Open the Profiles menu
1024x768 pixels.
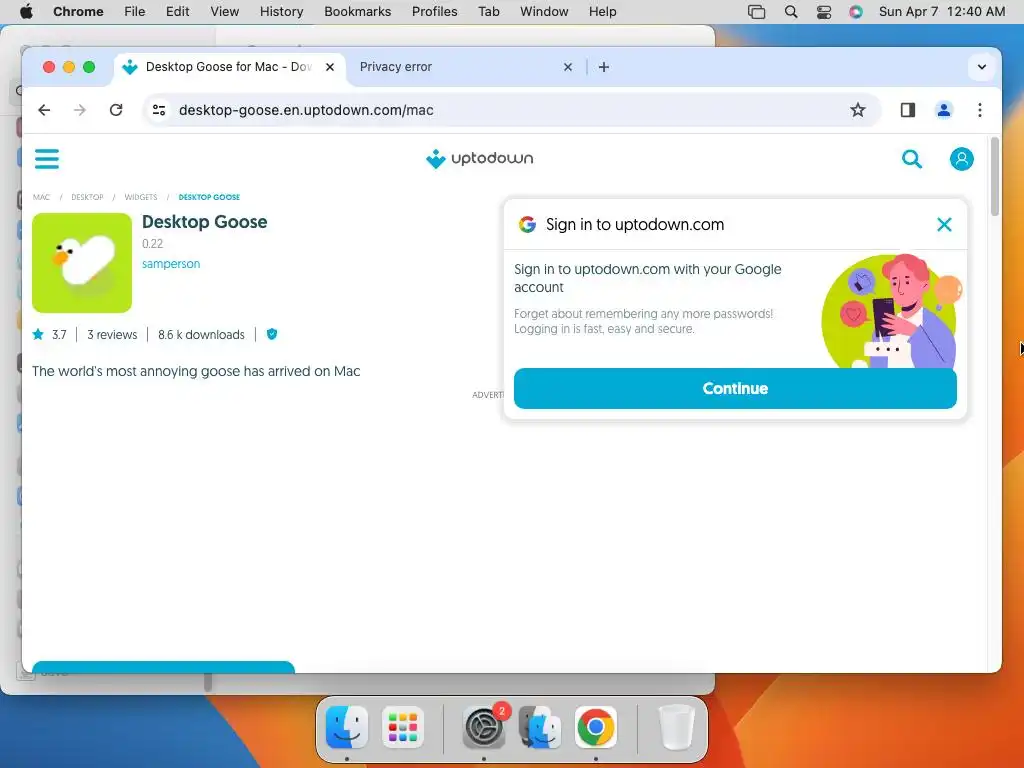[x=434, y=12]
